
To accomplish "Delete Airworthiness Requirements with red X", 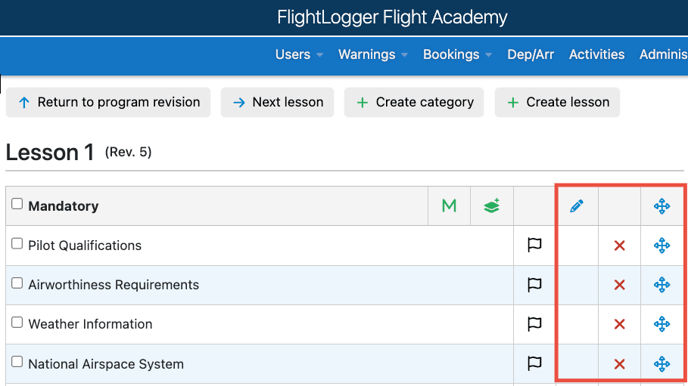I will tap(620, 285).
